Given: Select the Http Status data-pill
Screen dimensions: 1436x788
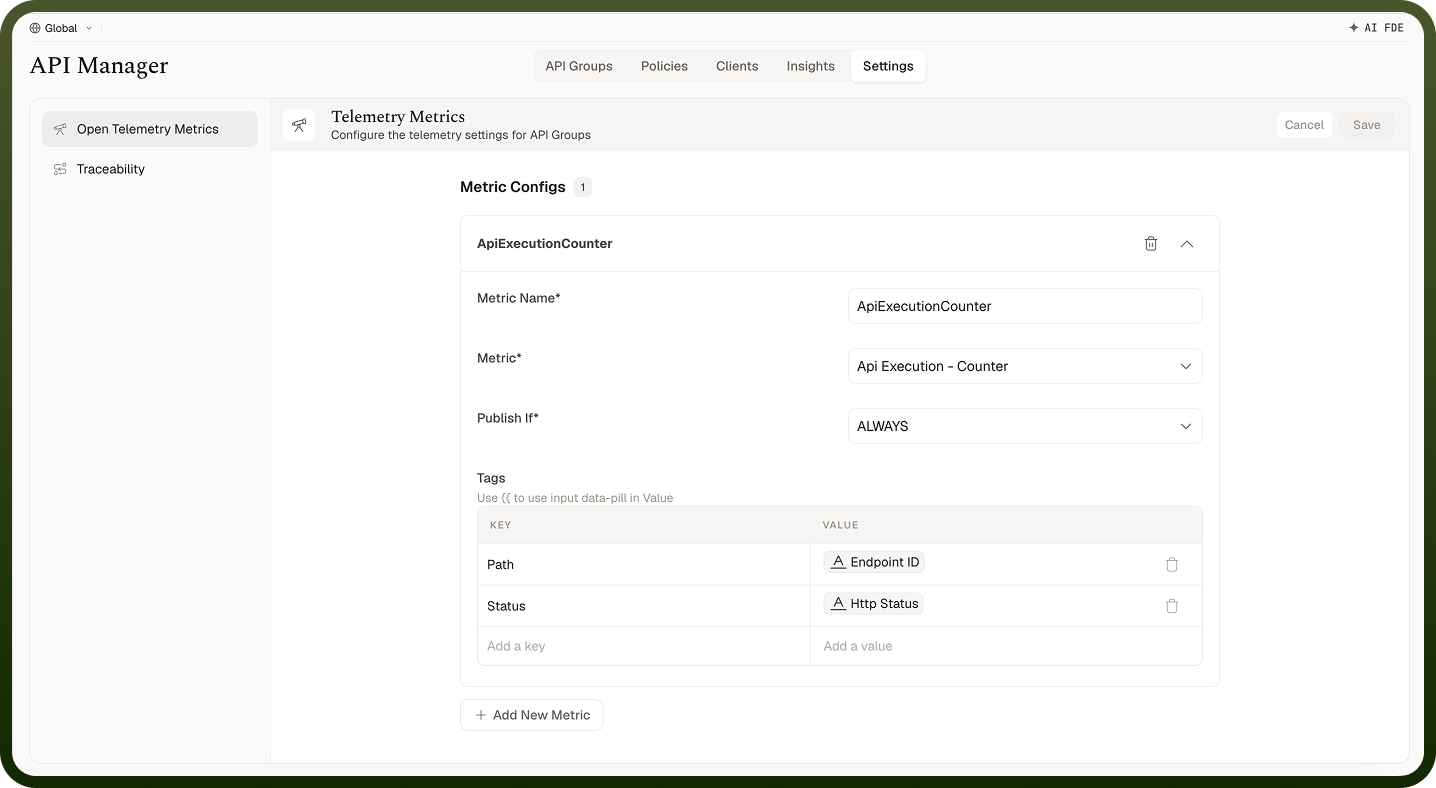Looking at the screenshot, I should pyautogui.click(x=873, y=604).
